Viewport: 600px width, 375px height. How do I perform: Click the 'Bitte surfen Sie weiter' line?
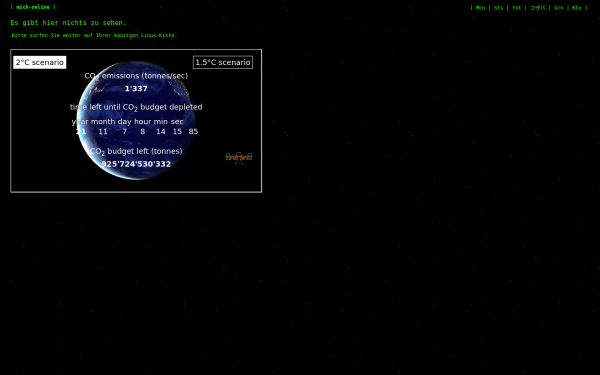94,35
